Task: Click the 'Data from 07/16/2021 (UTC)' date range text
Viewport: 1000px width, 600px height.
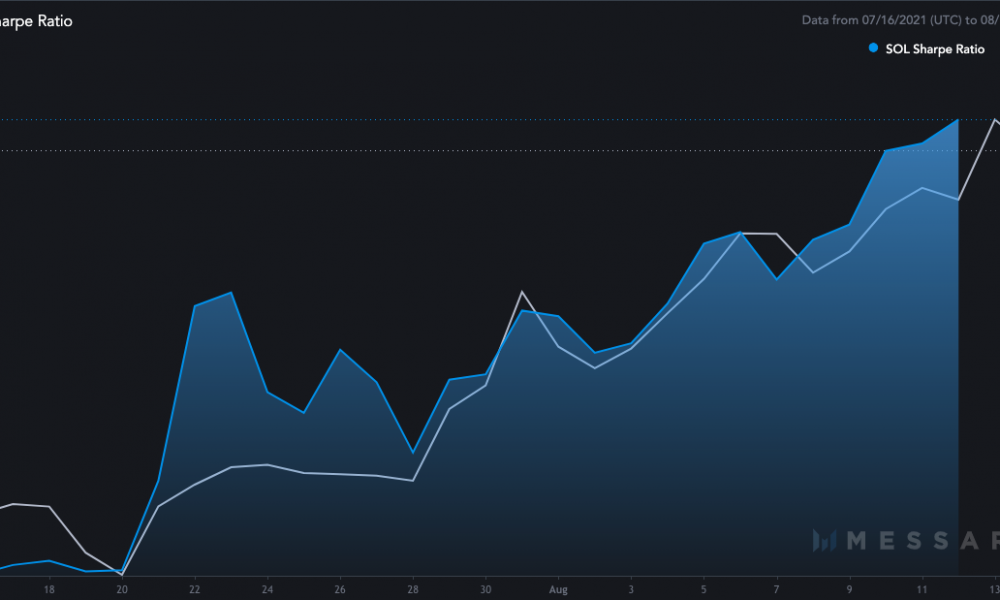Action: (899, 20)
